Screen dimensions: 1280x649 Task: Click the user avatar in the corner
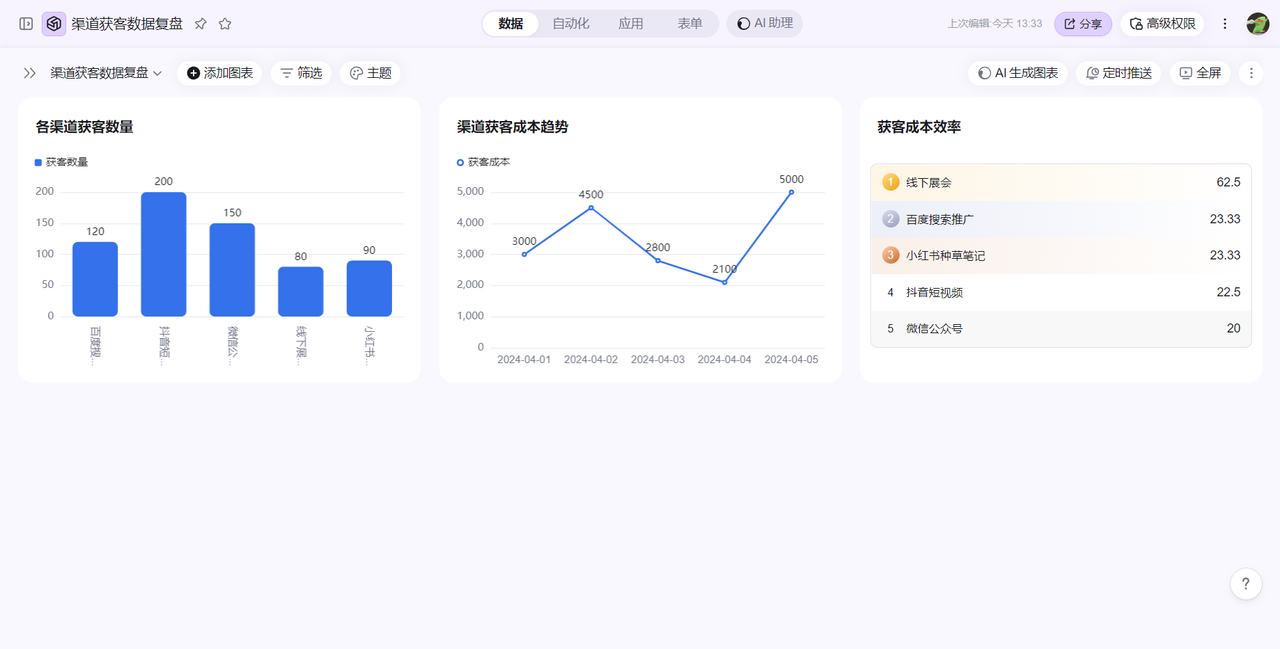[1257, 23]
